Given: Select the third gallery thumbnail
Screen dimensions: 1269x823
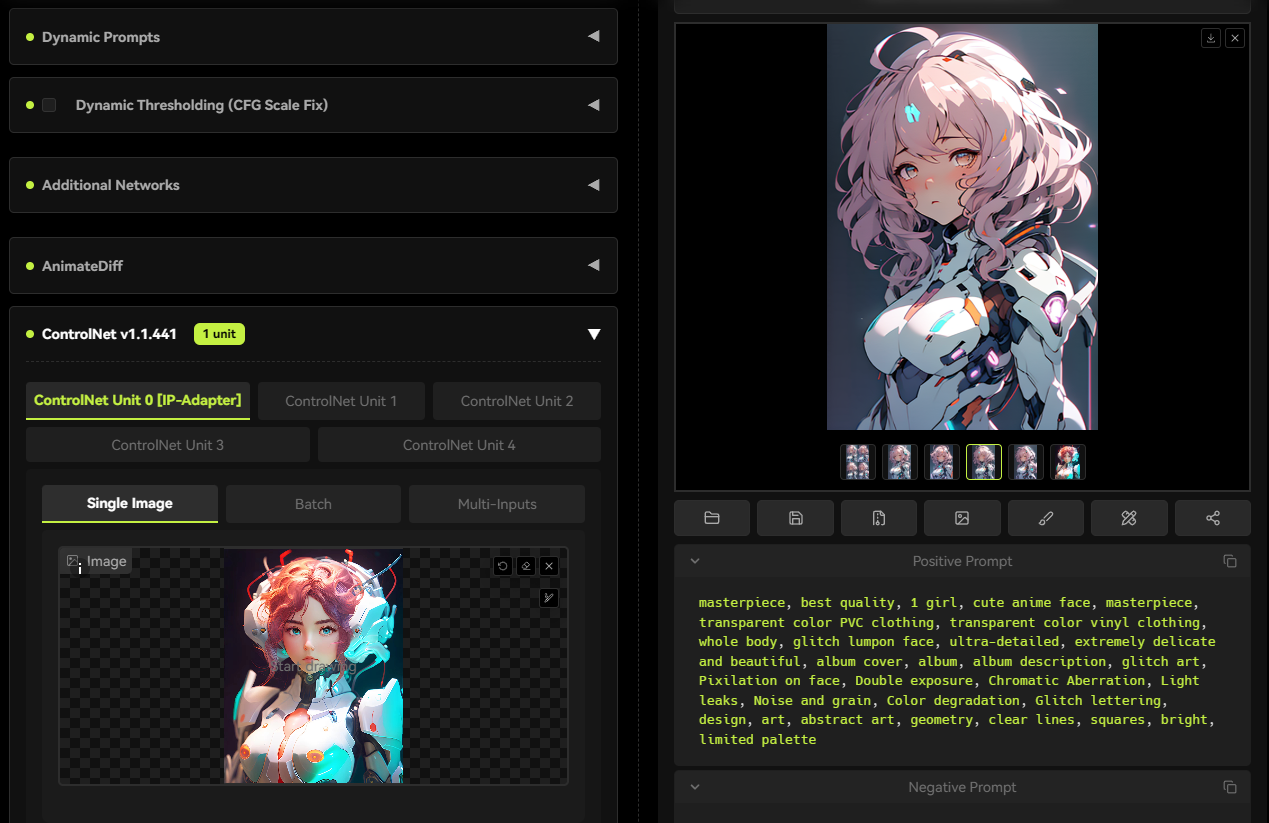Looking at the screenshot, I should coord(942,462).
